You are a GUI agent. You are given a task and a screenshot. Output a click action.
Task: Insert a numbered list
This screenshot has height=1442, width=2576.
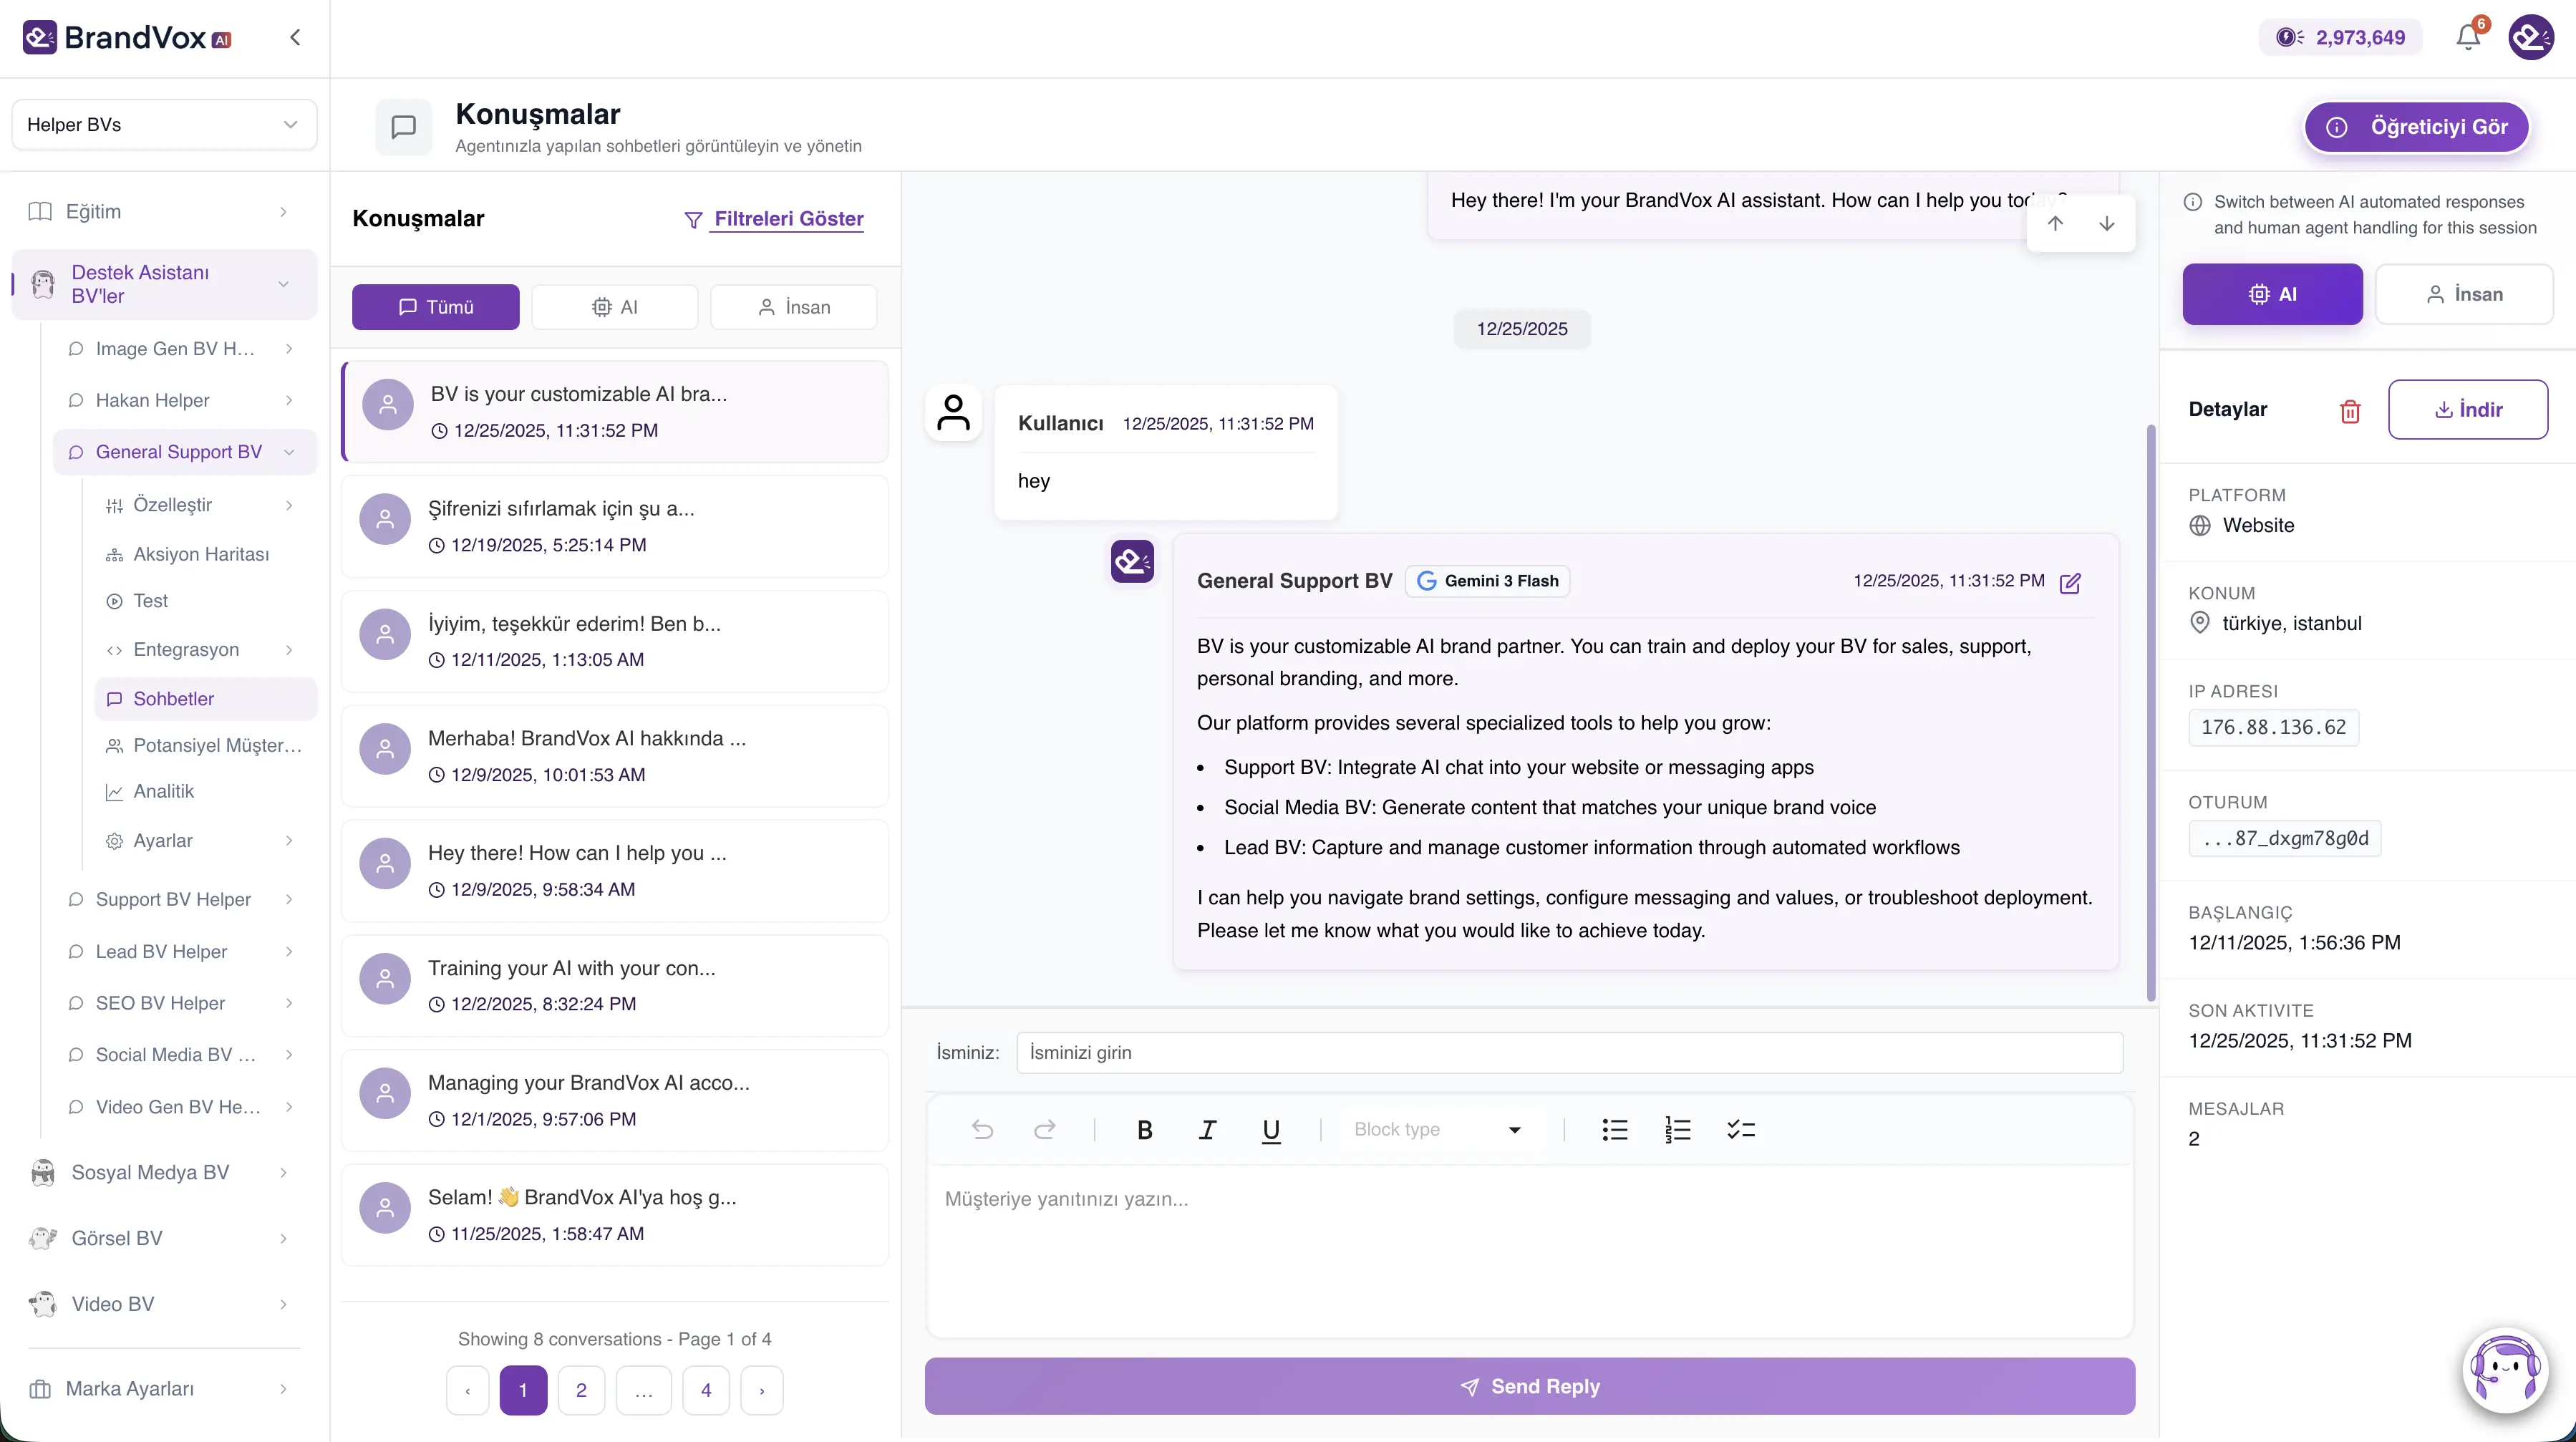click(x=1678, y=1130)
